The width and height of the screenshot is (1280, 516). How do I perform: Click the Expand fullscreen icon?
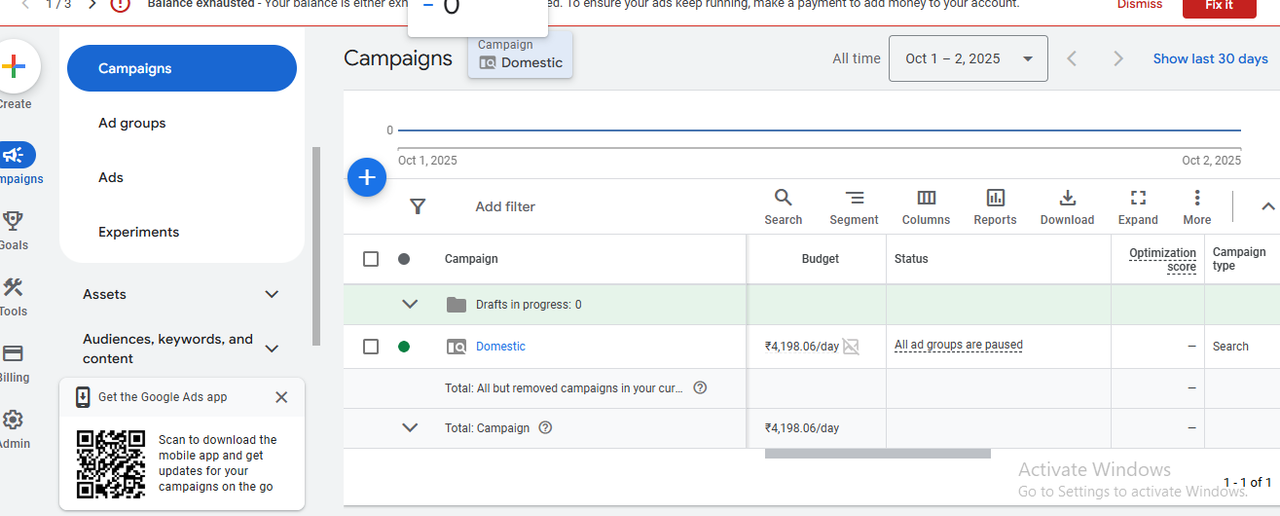point(1138,197)
